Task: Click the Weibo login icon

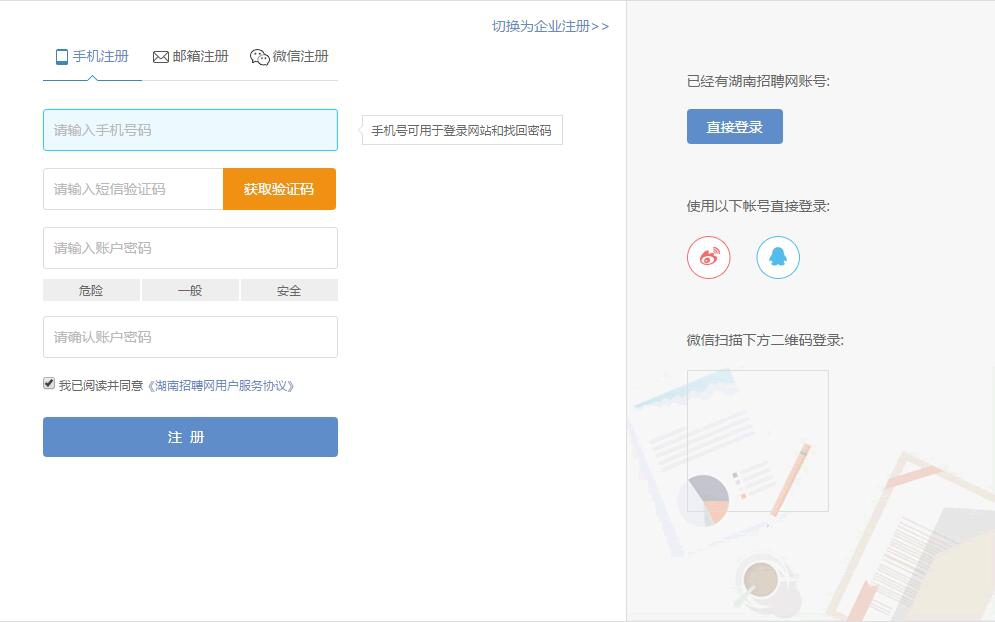Action: [708, 257]
